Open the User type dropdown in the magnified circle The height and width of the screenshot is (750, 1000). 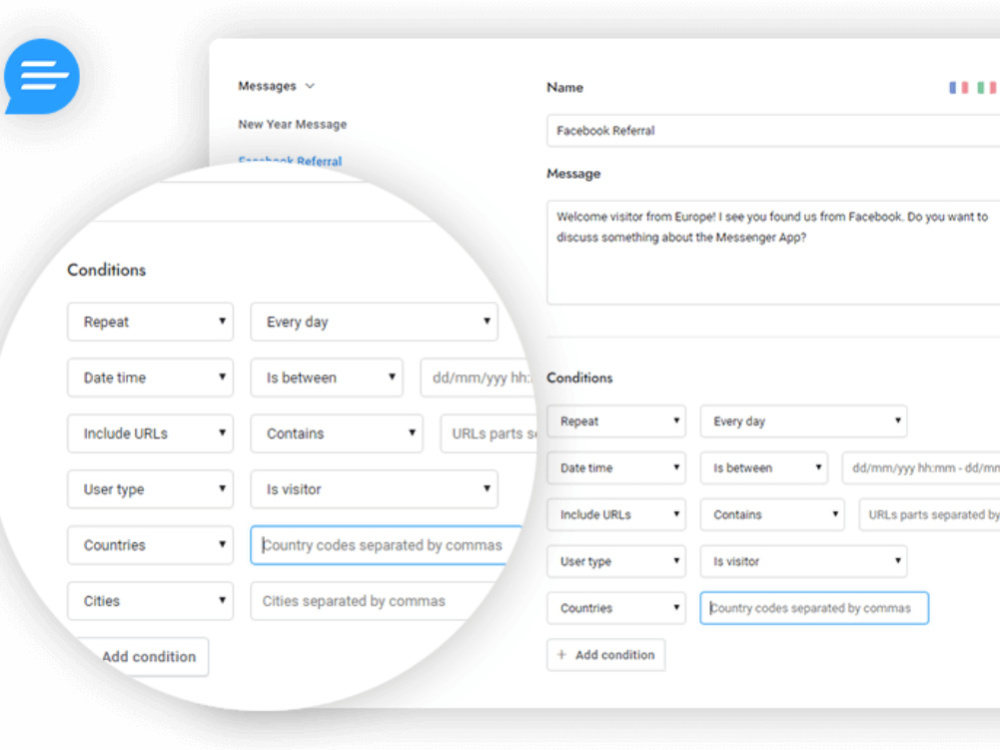coord(151,489)
